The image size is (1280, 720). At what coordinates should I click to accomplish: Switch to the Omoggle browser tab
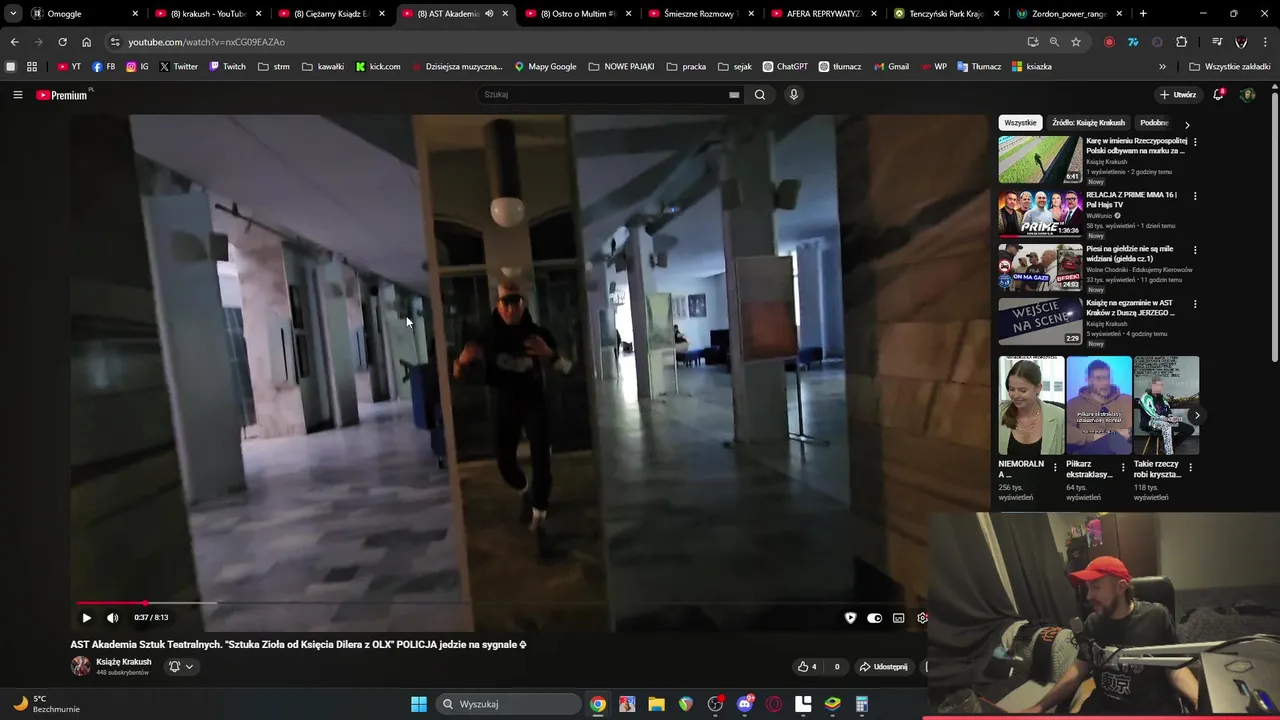tap(83, 14)
